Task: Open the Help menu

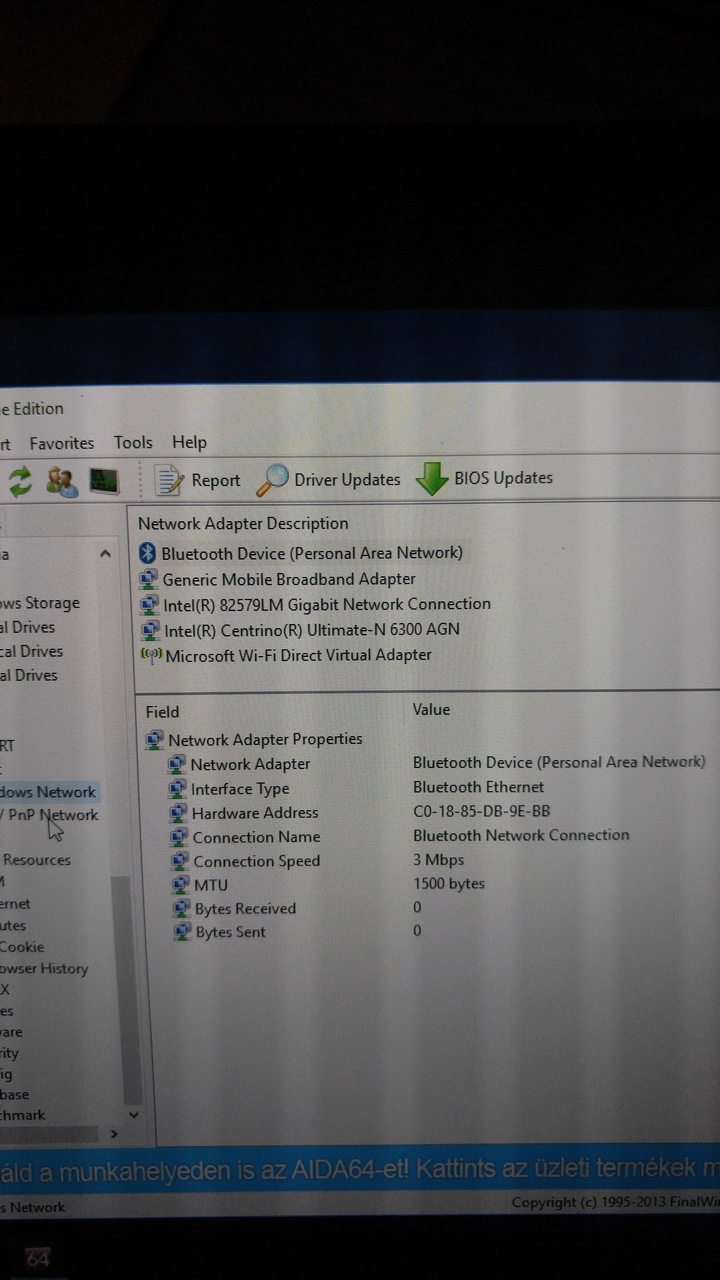Action: pyautogui.click(x=189, y=442)
